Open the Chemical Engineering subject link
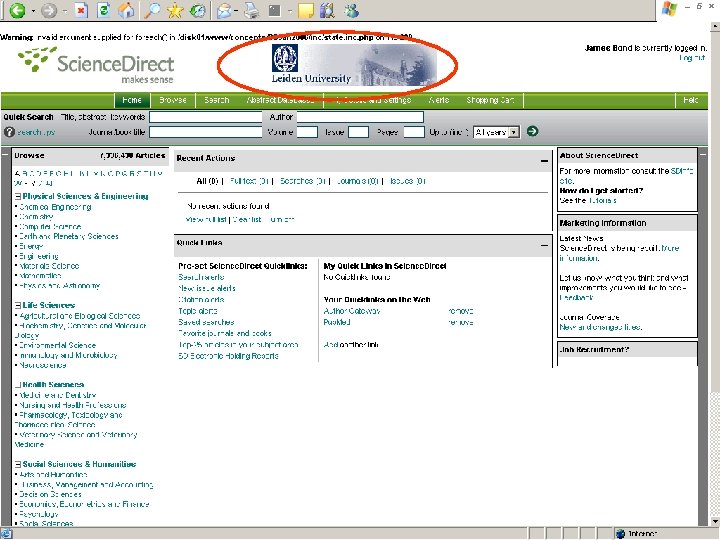 pos(55,207)
